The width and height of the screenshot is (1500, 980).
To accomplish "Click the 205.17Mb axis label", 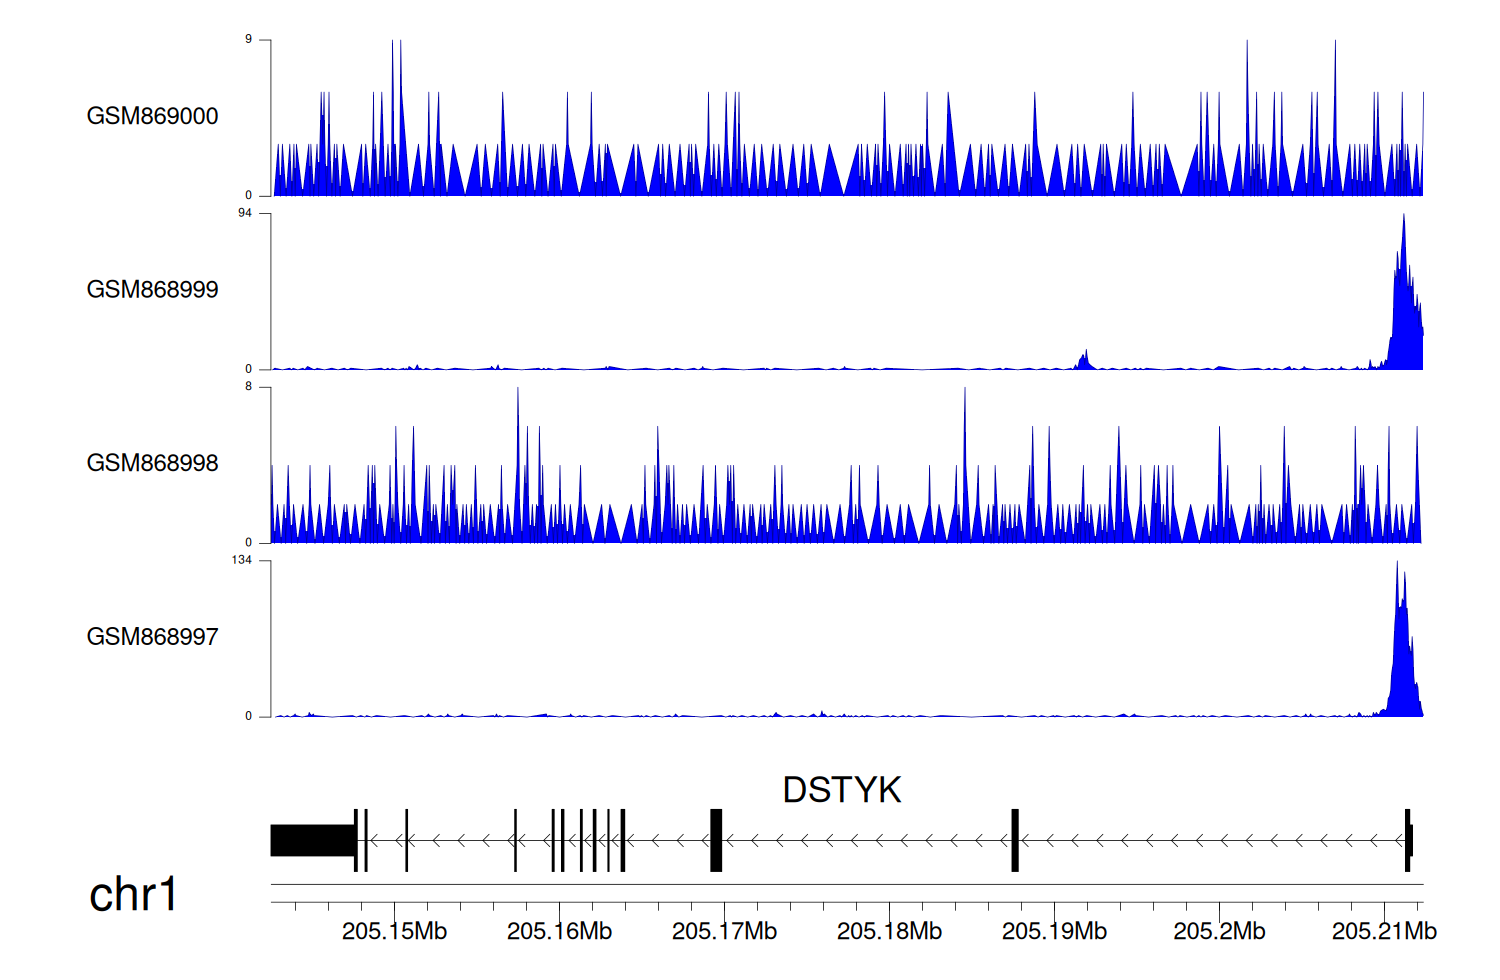I will point(724,931).
